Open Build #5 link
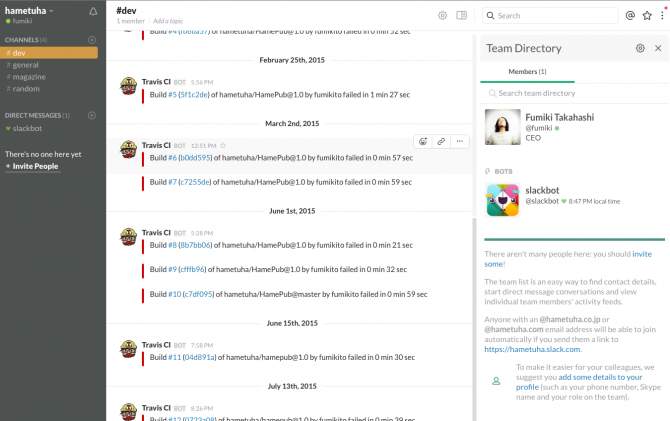The image size is (670, 421). (x=172, y=95)
